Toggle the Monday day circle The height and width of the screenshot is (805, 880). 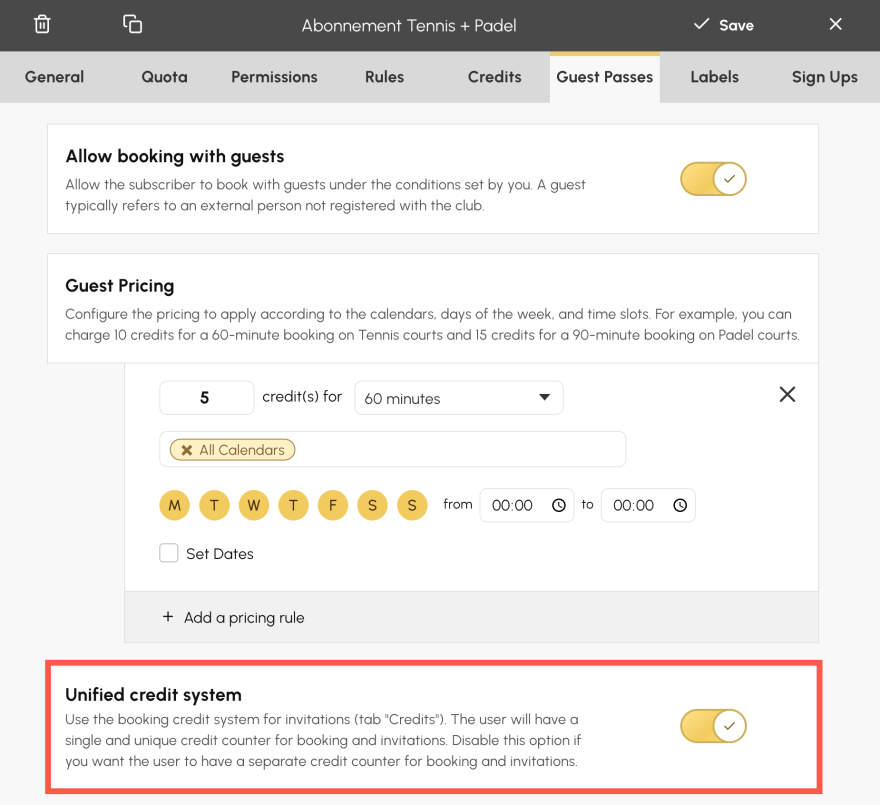(175, 505)
